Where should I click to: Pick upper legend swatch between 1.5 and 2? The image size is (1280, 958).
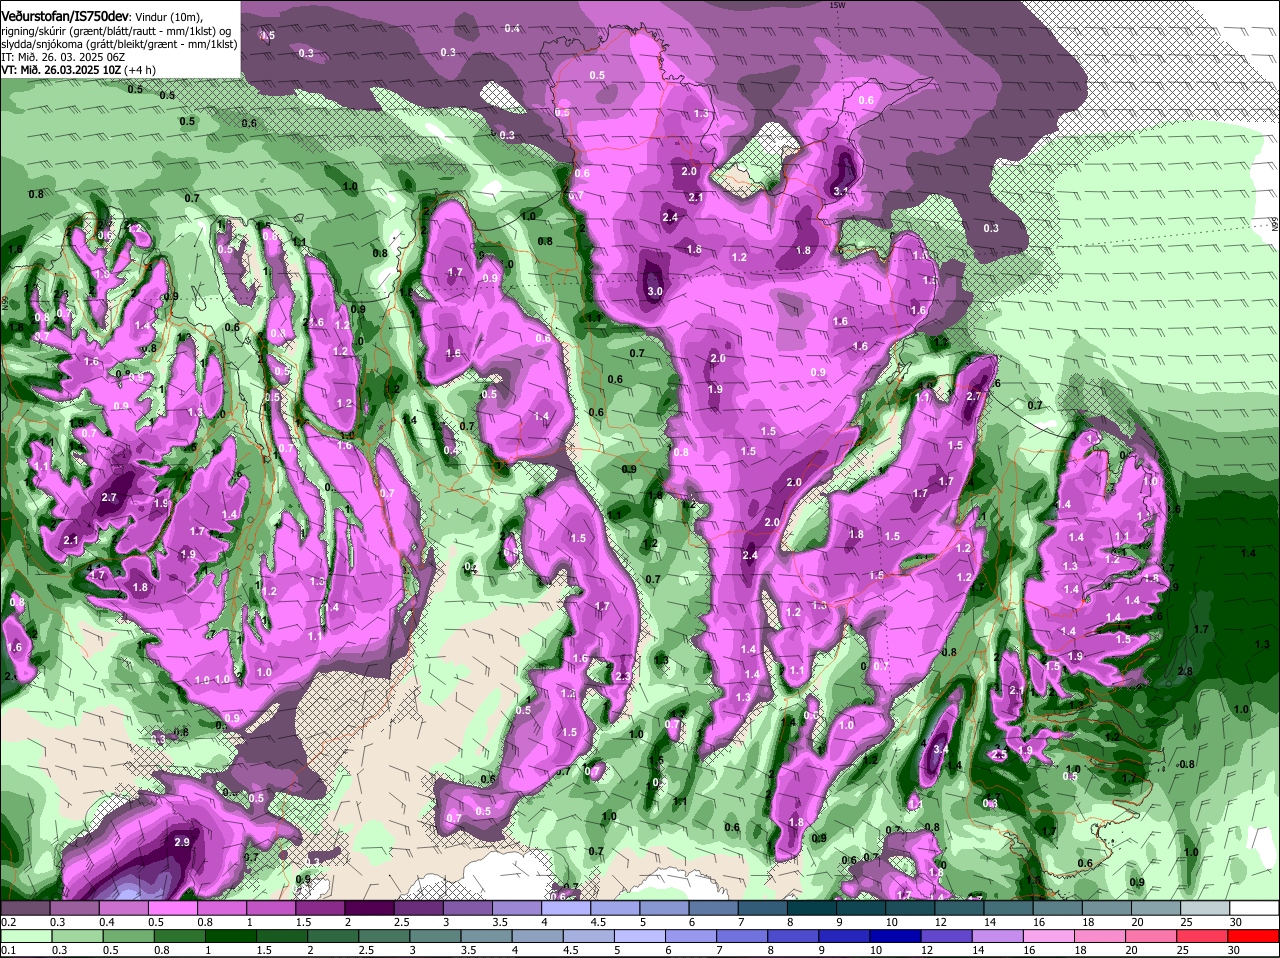pos(318,908)
